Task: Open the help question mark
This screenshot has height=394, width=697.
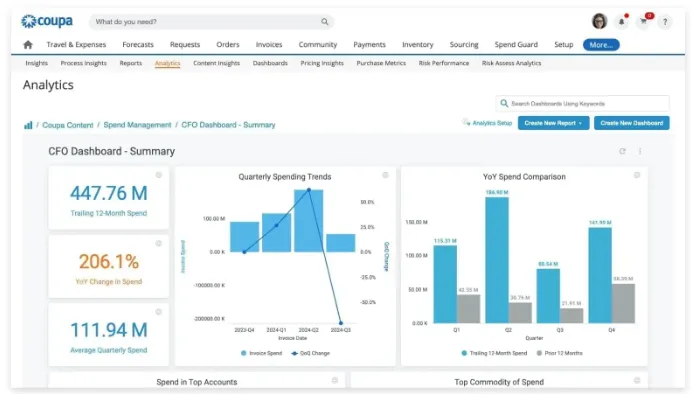Action: tap(665, 21)
